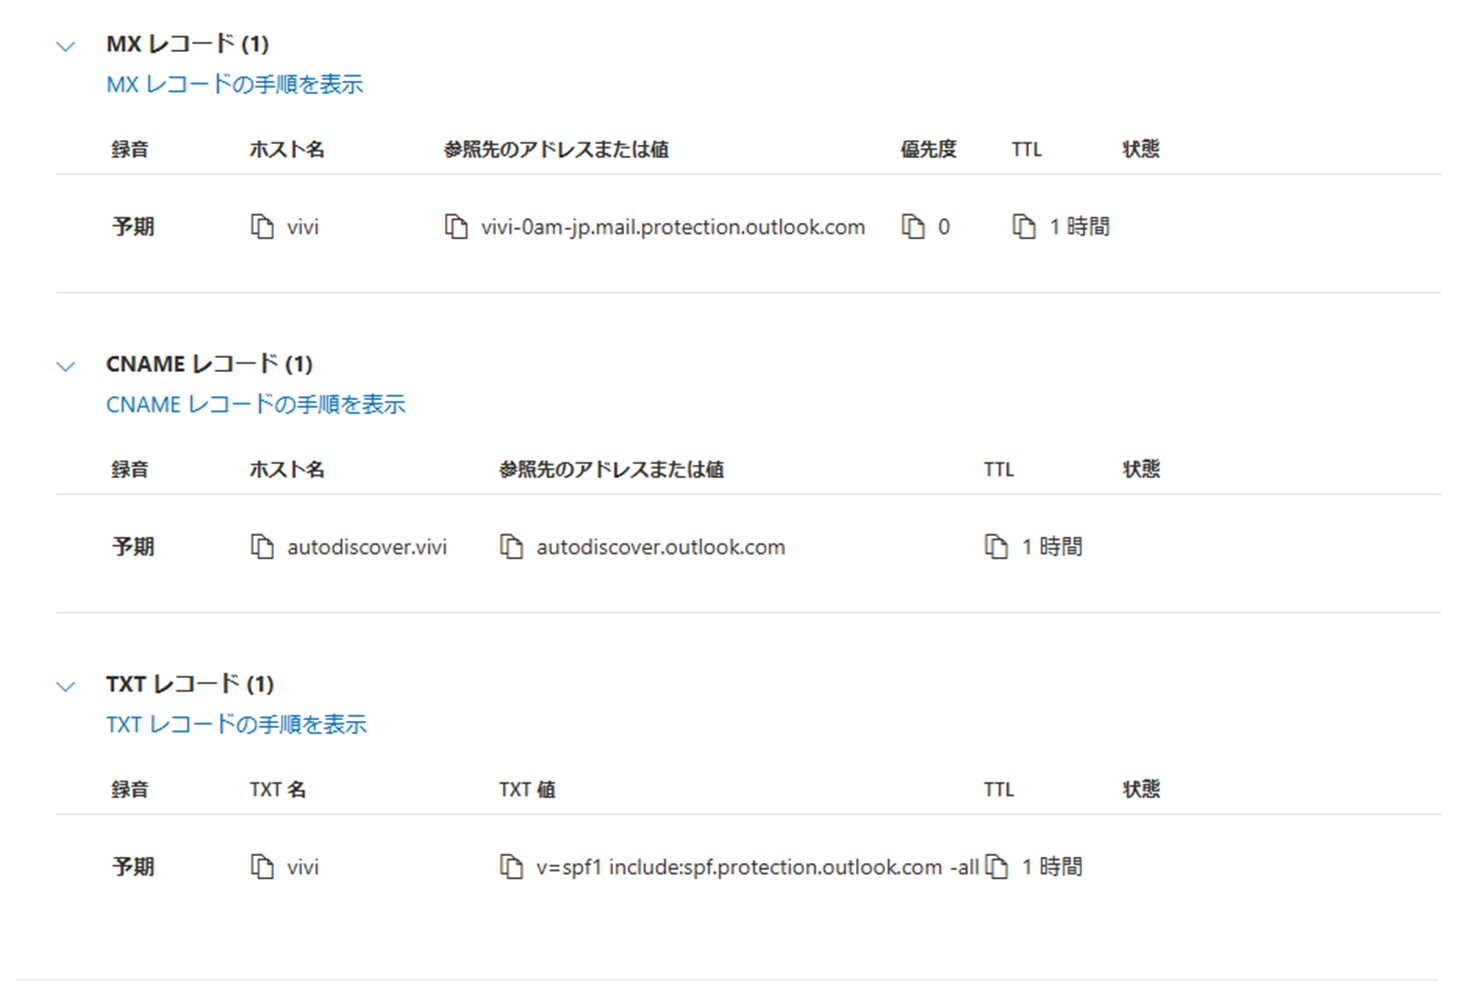Viewport: 1477px width, 993px height.
Task: Copy the v=spf1 TXT value
Action: [x=511, y=867]
